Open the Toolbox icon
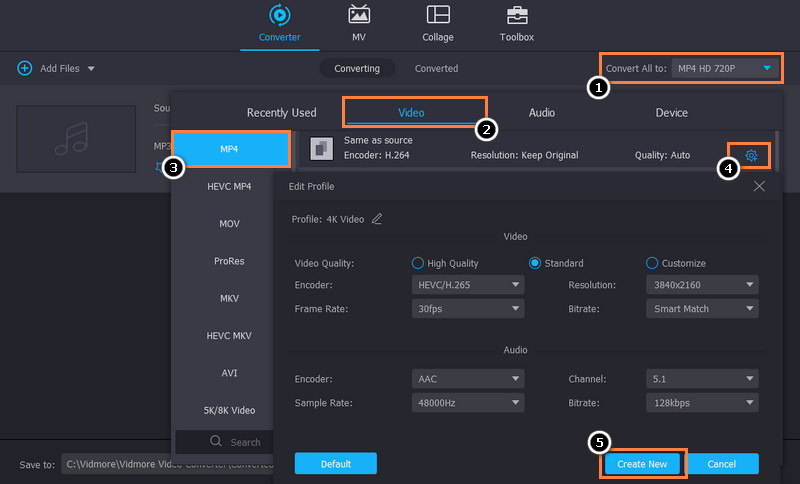This screenshot has height=484, width=800. coord(517,16)
